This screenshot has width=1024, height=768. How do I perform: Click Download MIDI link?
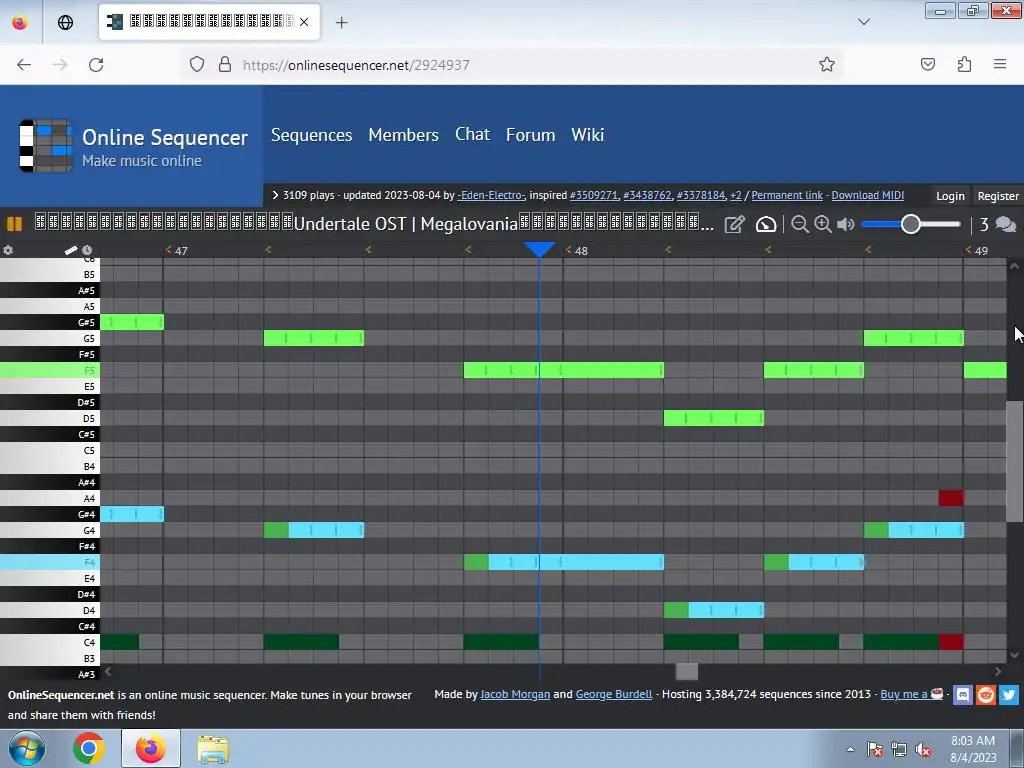(x=867, y=195)
